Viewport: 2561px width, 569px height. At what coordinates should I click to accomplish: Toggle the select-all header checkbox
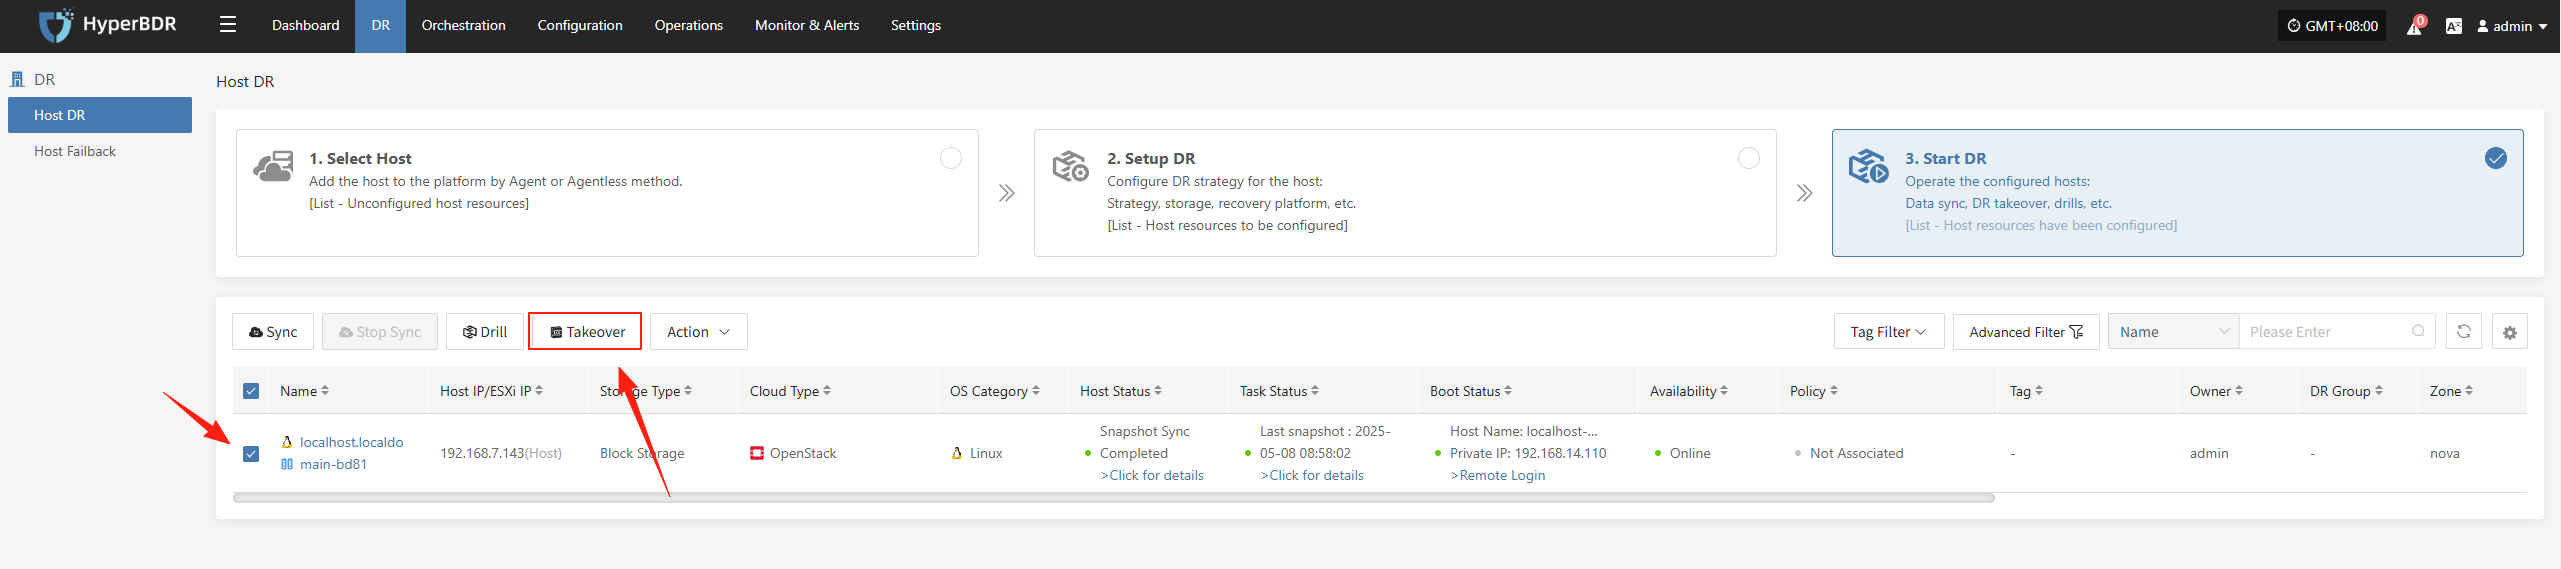pyautogui.click(x=251, y=391)
